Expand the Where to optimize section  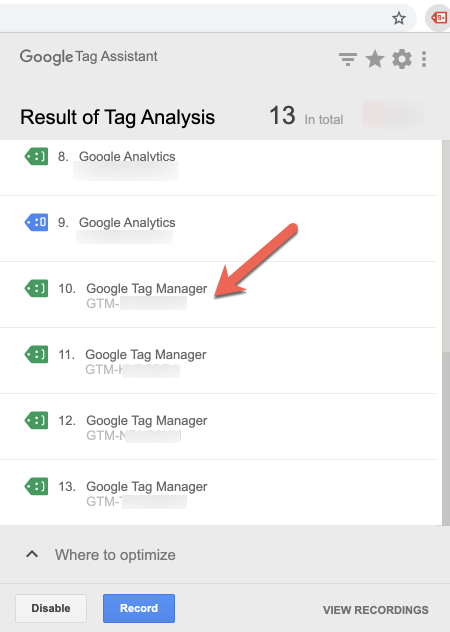click(x=101, y=555)
